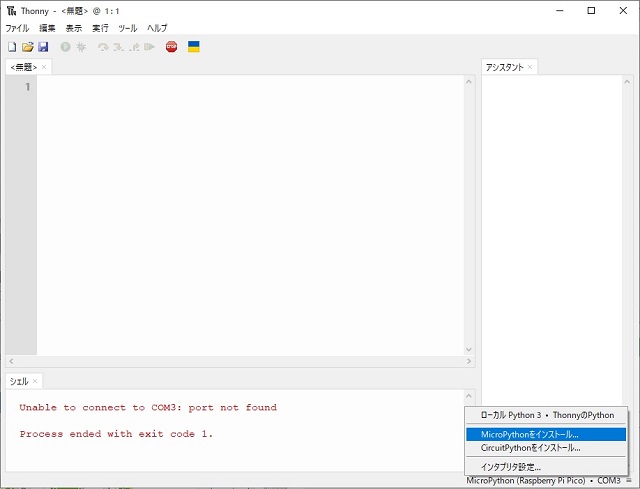Click the Resume execution icon
Screen dimensions: 640x489
click(149, 47)
